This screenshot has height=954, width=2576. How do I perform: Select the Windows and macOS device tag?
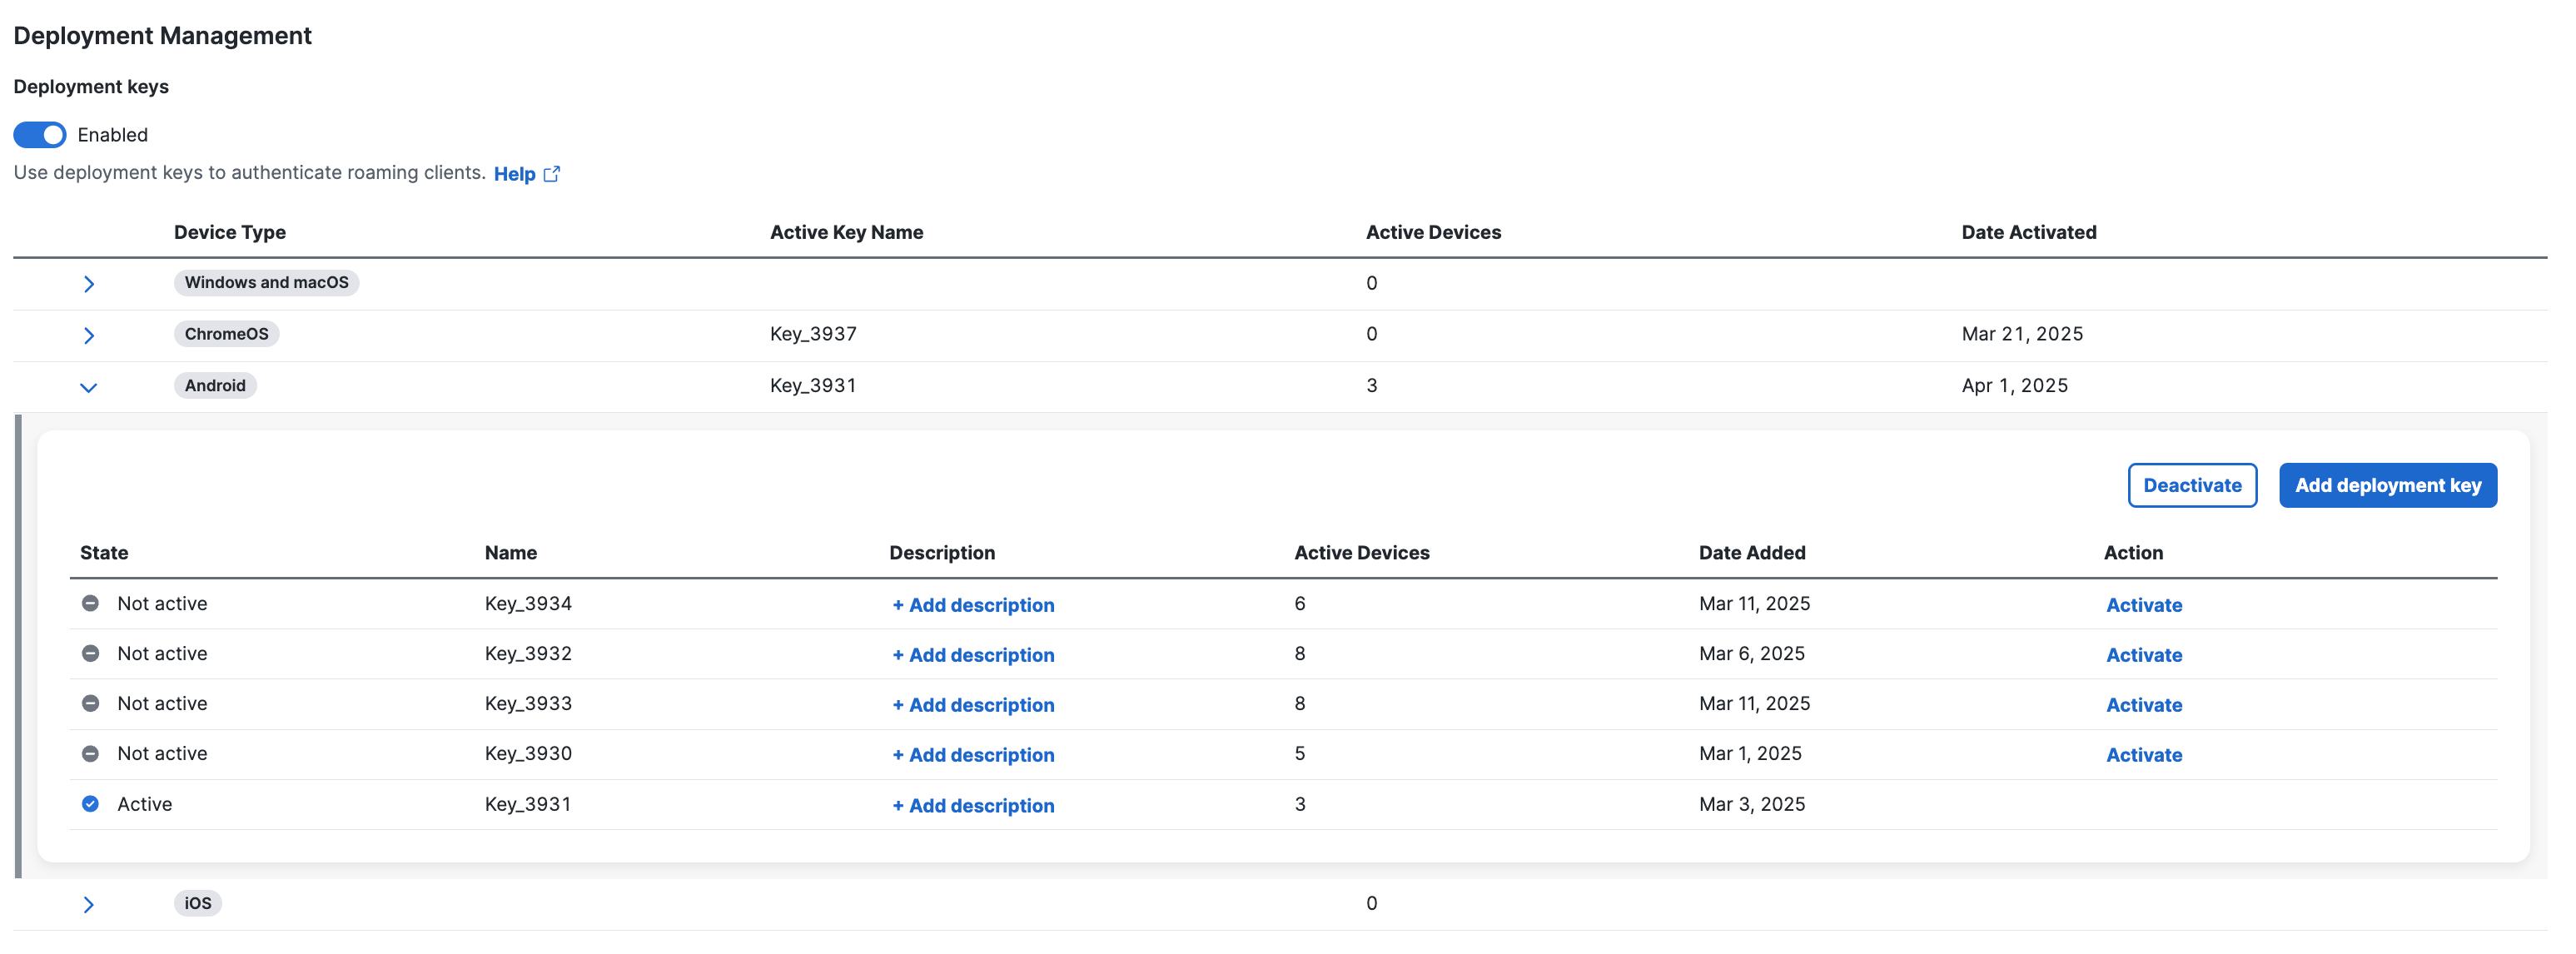pos(266,283)
